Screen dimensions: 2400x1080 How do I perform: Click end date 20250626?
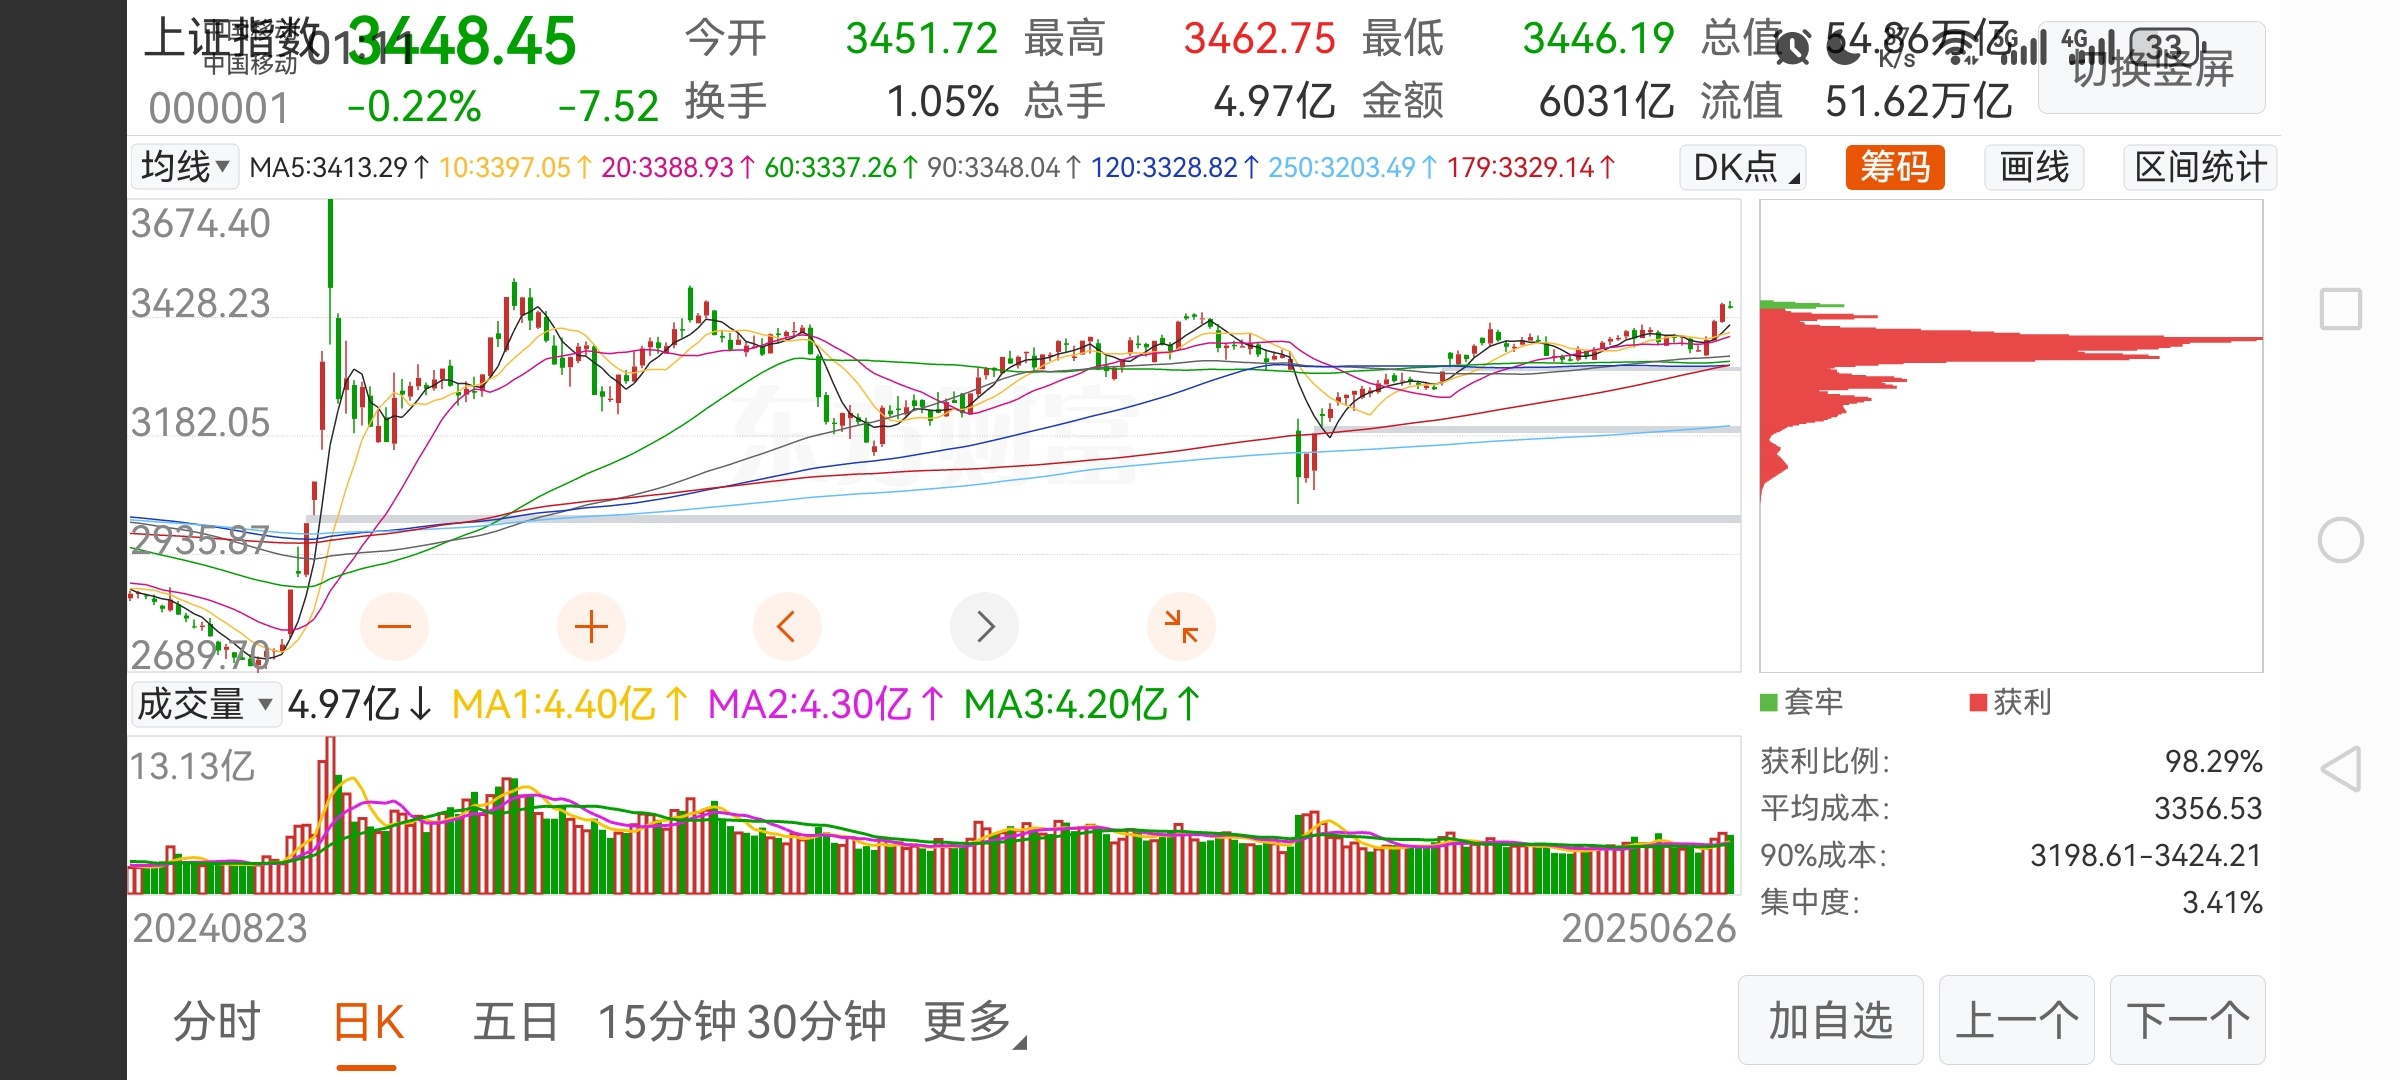(1649, 929)
